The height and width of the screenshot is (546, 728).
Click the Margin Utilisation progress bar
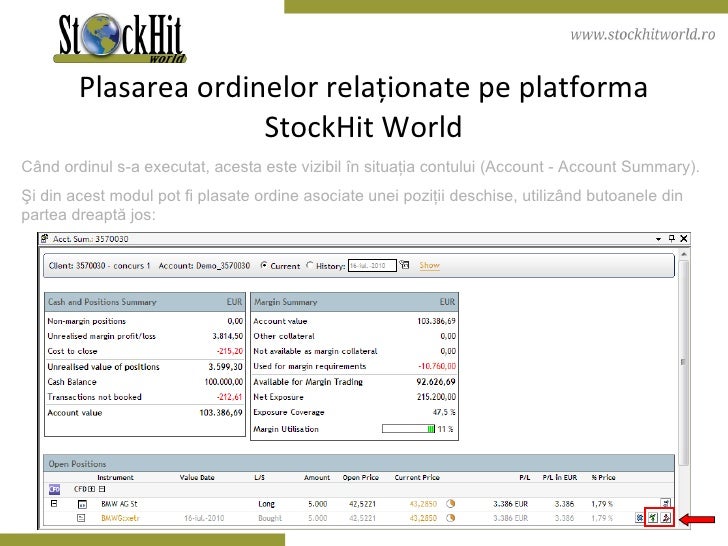tap(408, 429)
